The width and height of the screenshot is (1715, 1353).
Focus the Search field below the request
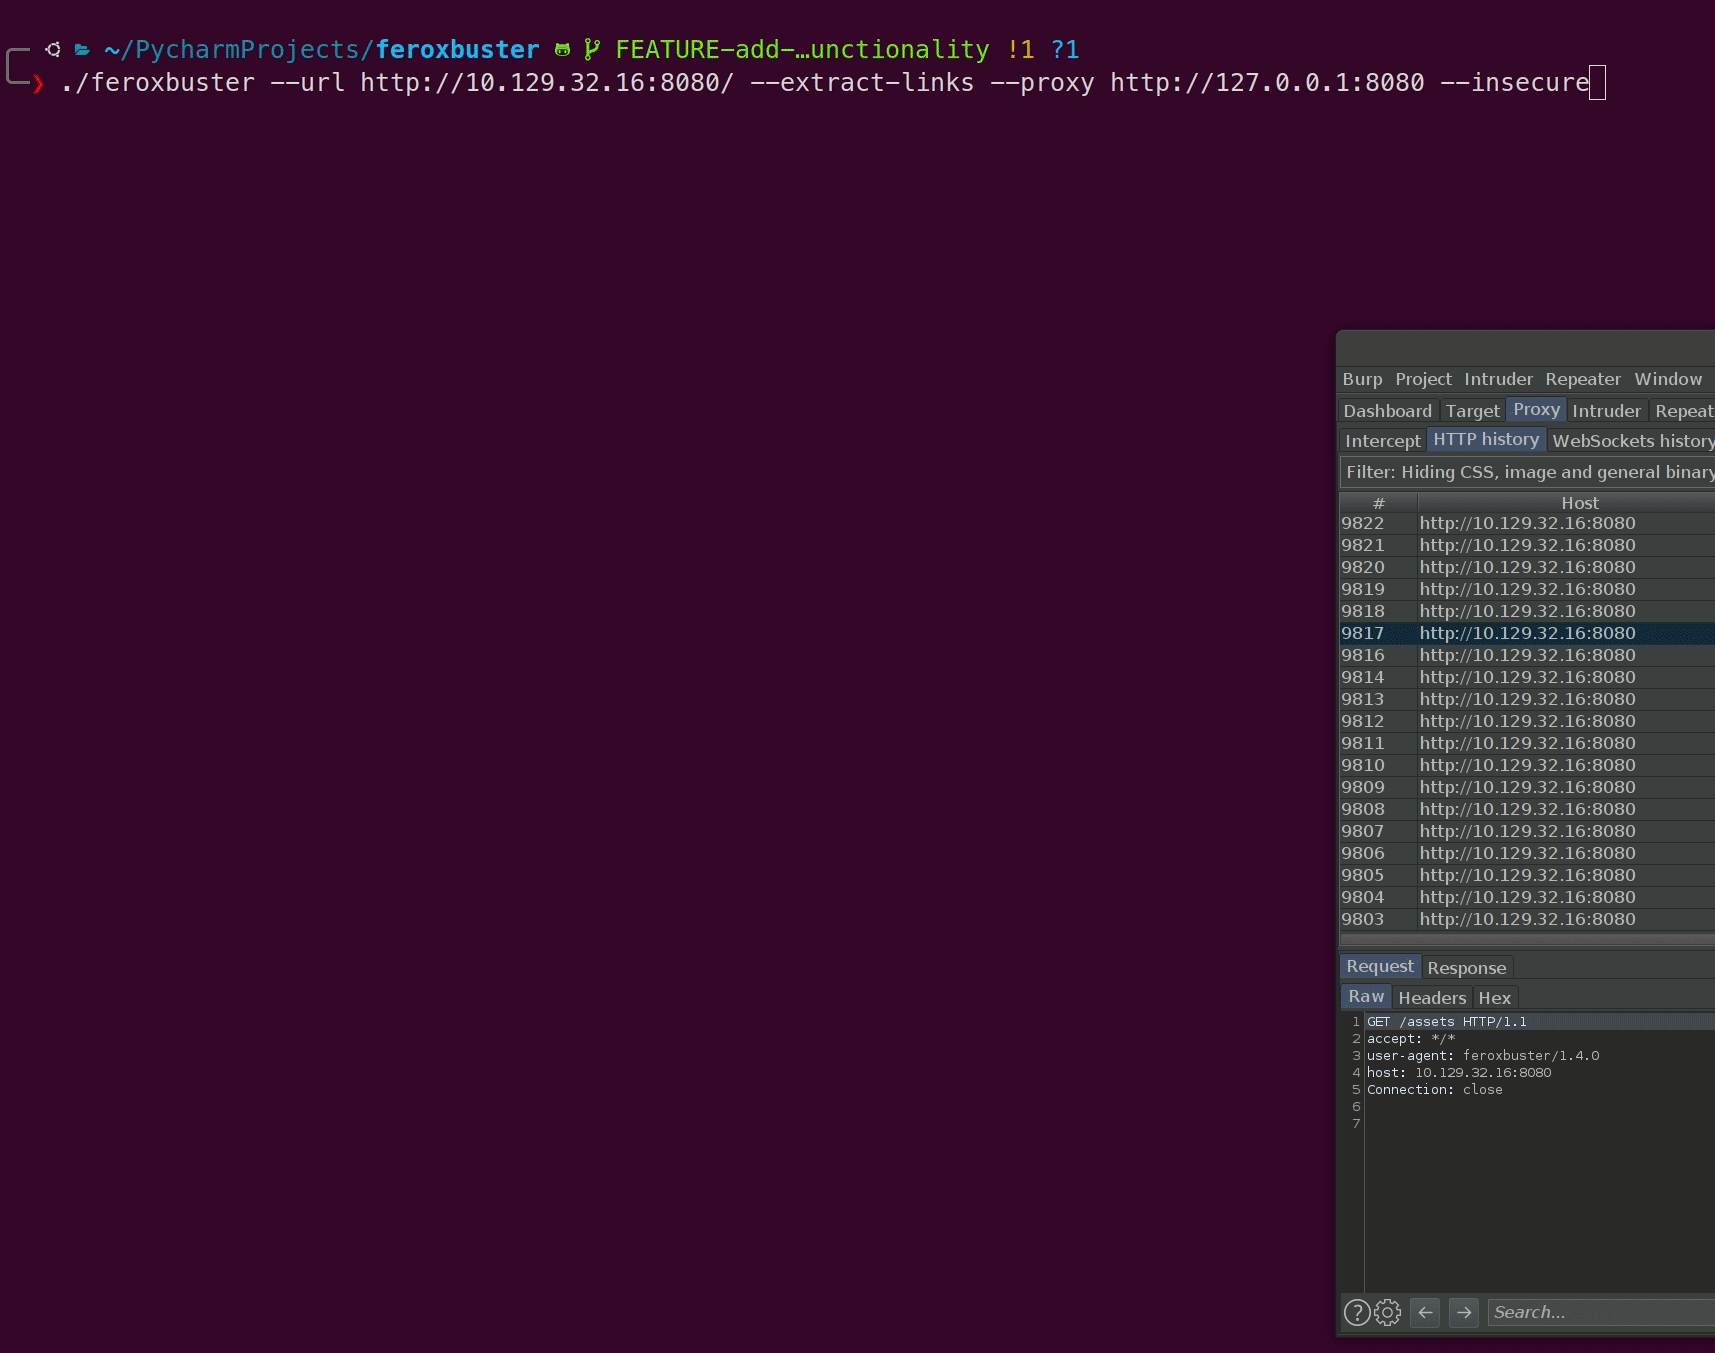point(1601,1312)
